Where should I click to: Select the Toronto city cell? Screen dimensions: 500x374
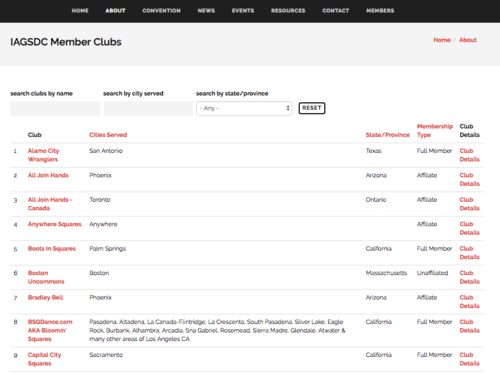pos(100,200)
